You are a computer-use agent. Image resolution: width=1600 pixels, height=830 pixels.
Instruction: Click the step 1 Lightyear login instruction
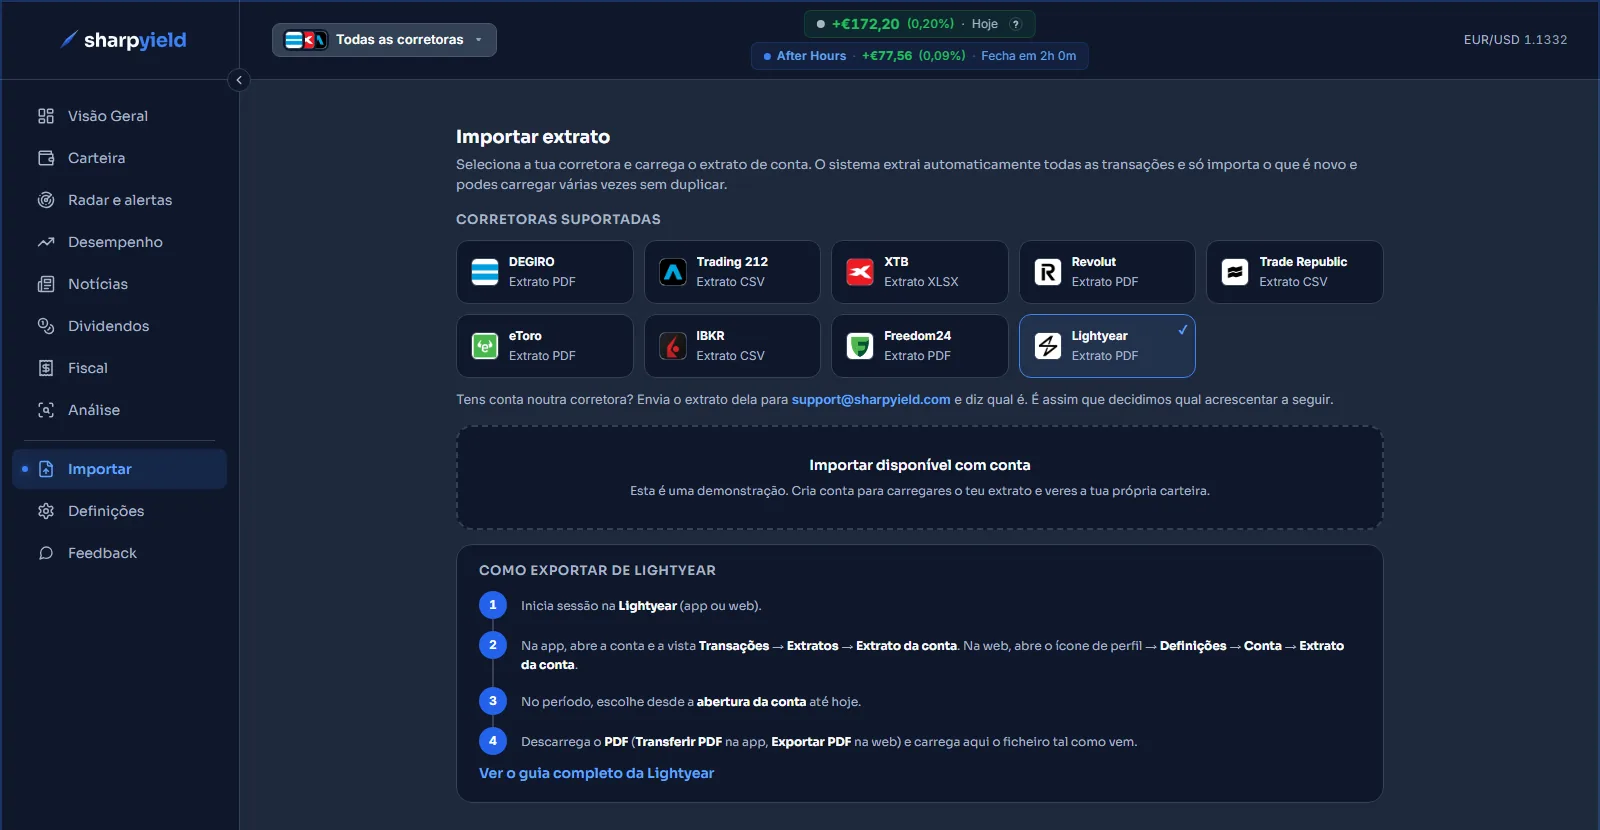click(x=641, y=606)
